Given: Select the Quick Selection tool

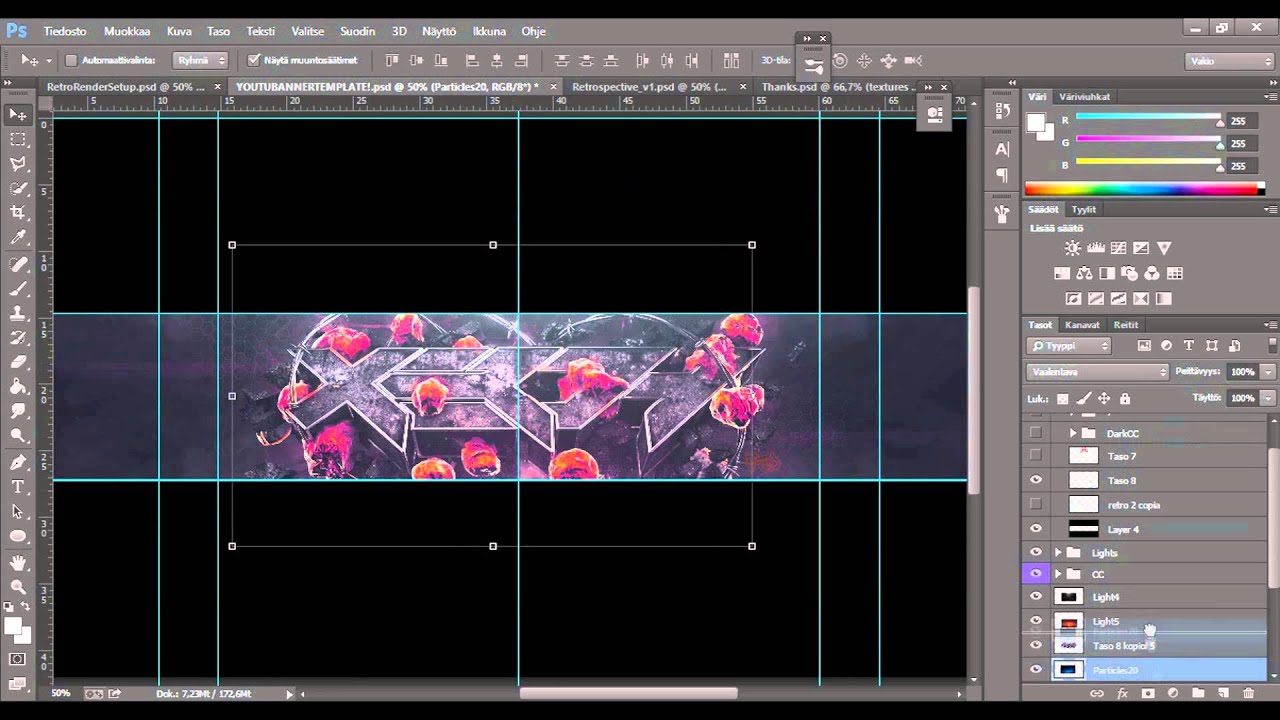Looking at the screenshot, I should tap(18, 189).
